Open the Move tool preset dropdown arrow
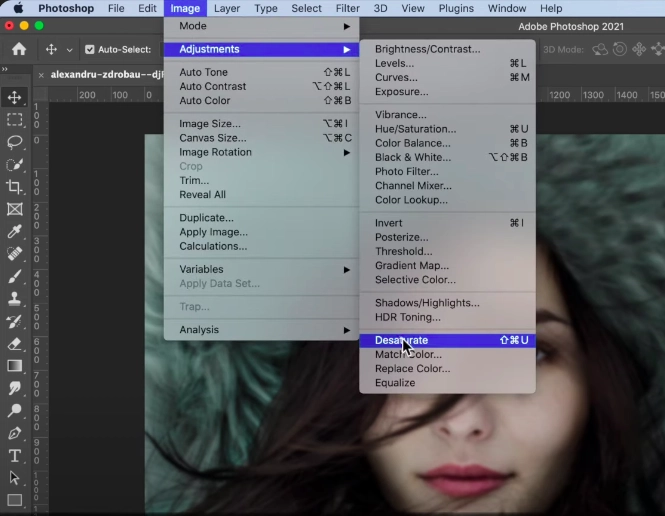 (x=69, y=50)
